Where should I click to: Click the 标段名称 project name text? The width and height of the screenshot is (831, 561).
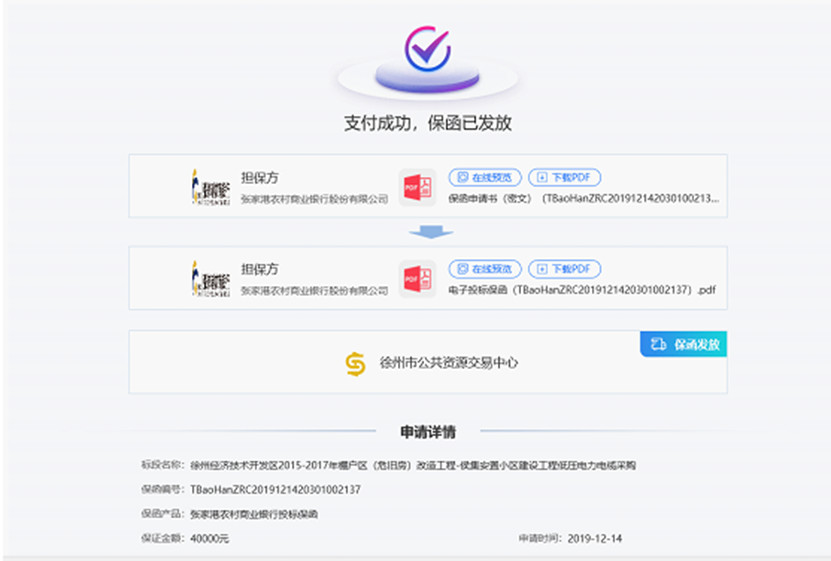coord(412,465)
